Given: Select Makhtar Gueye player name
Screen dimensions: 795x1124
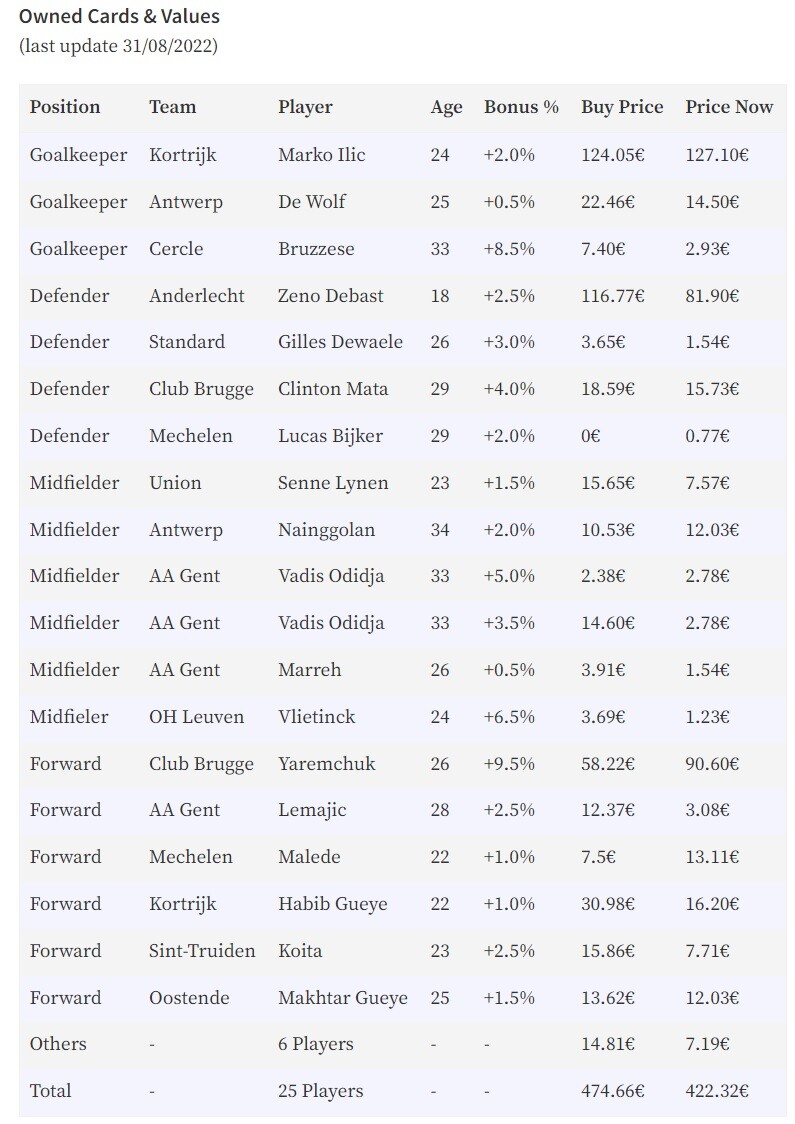Looking at the screenshot, I should 343,998.
